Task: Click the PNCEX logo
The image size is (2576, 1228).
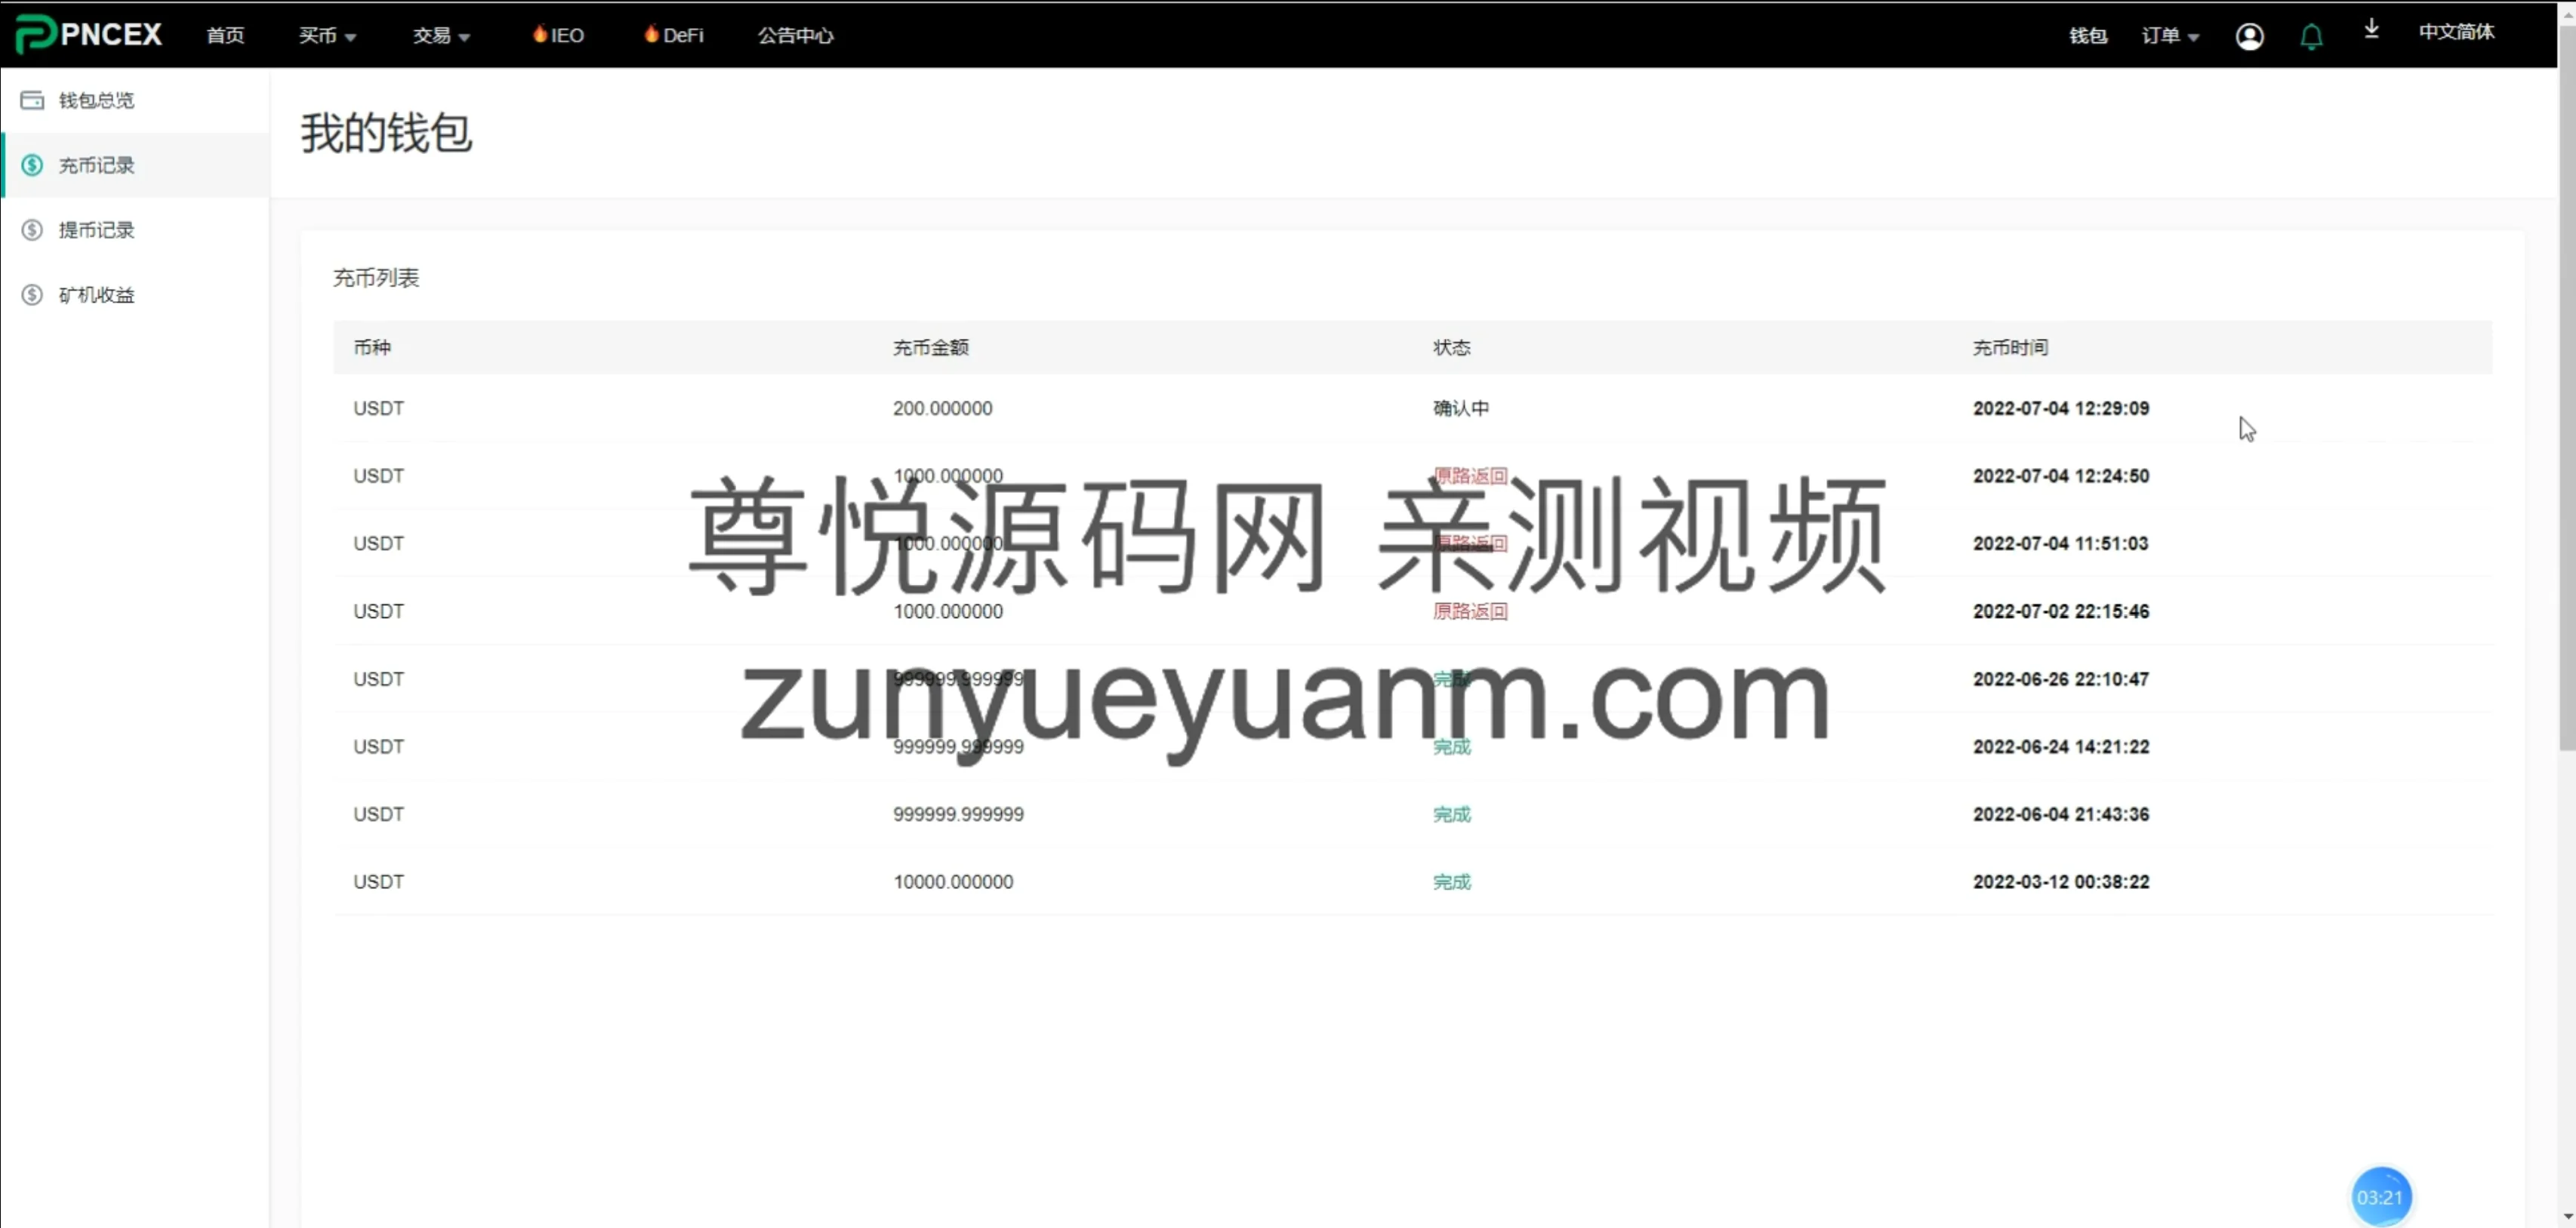Action: point(88,34)
